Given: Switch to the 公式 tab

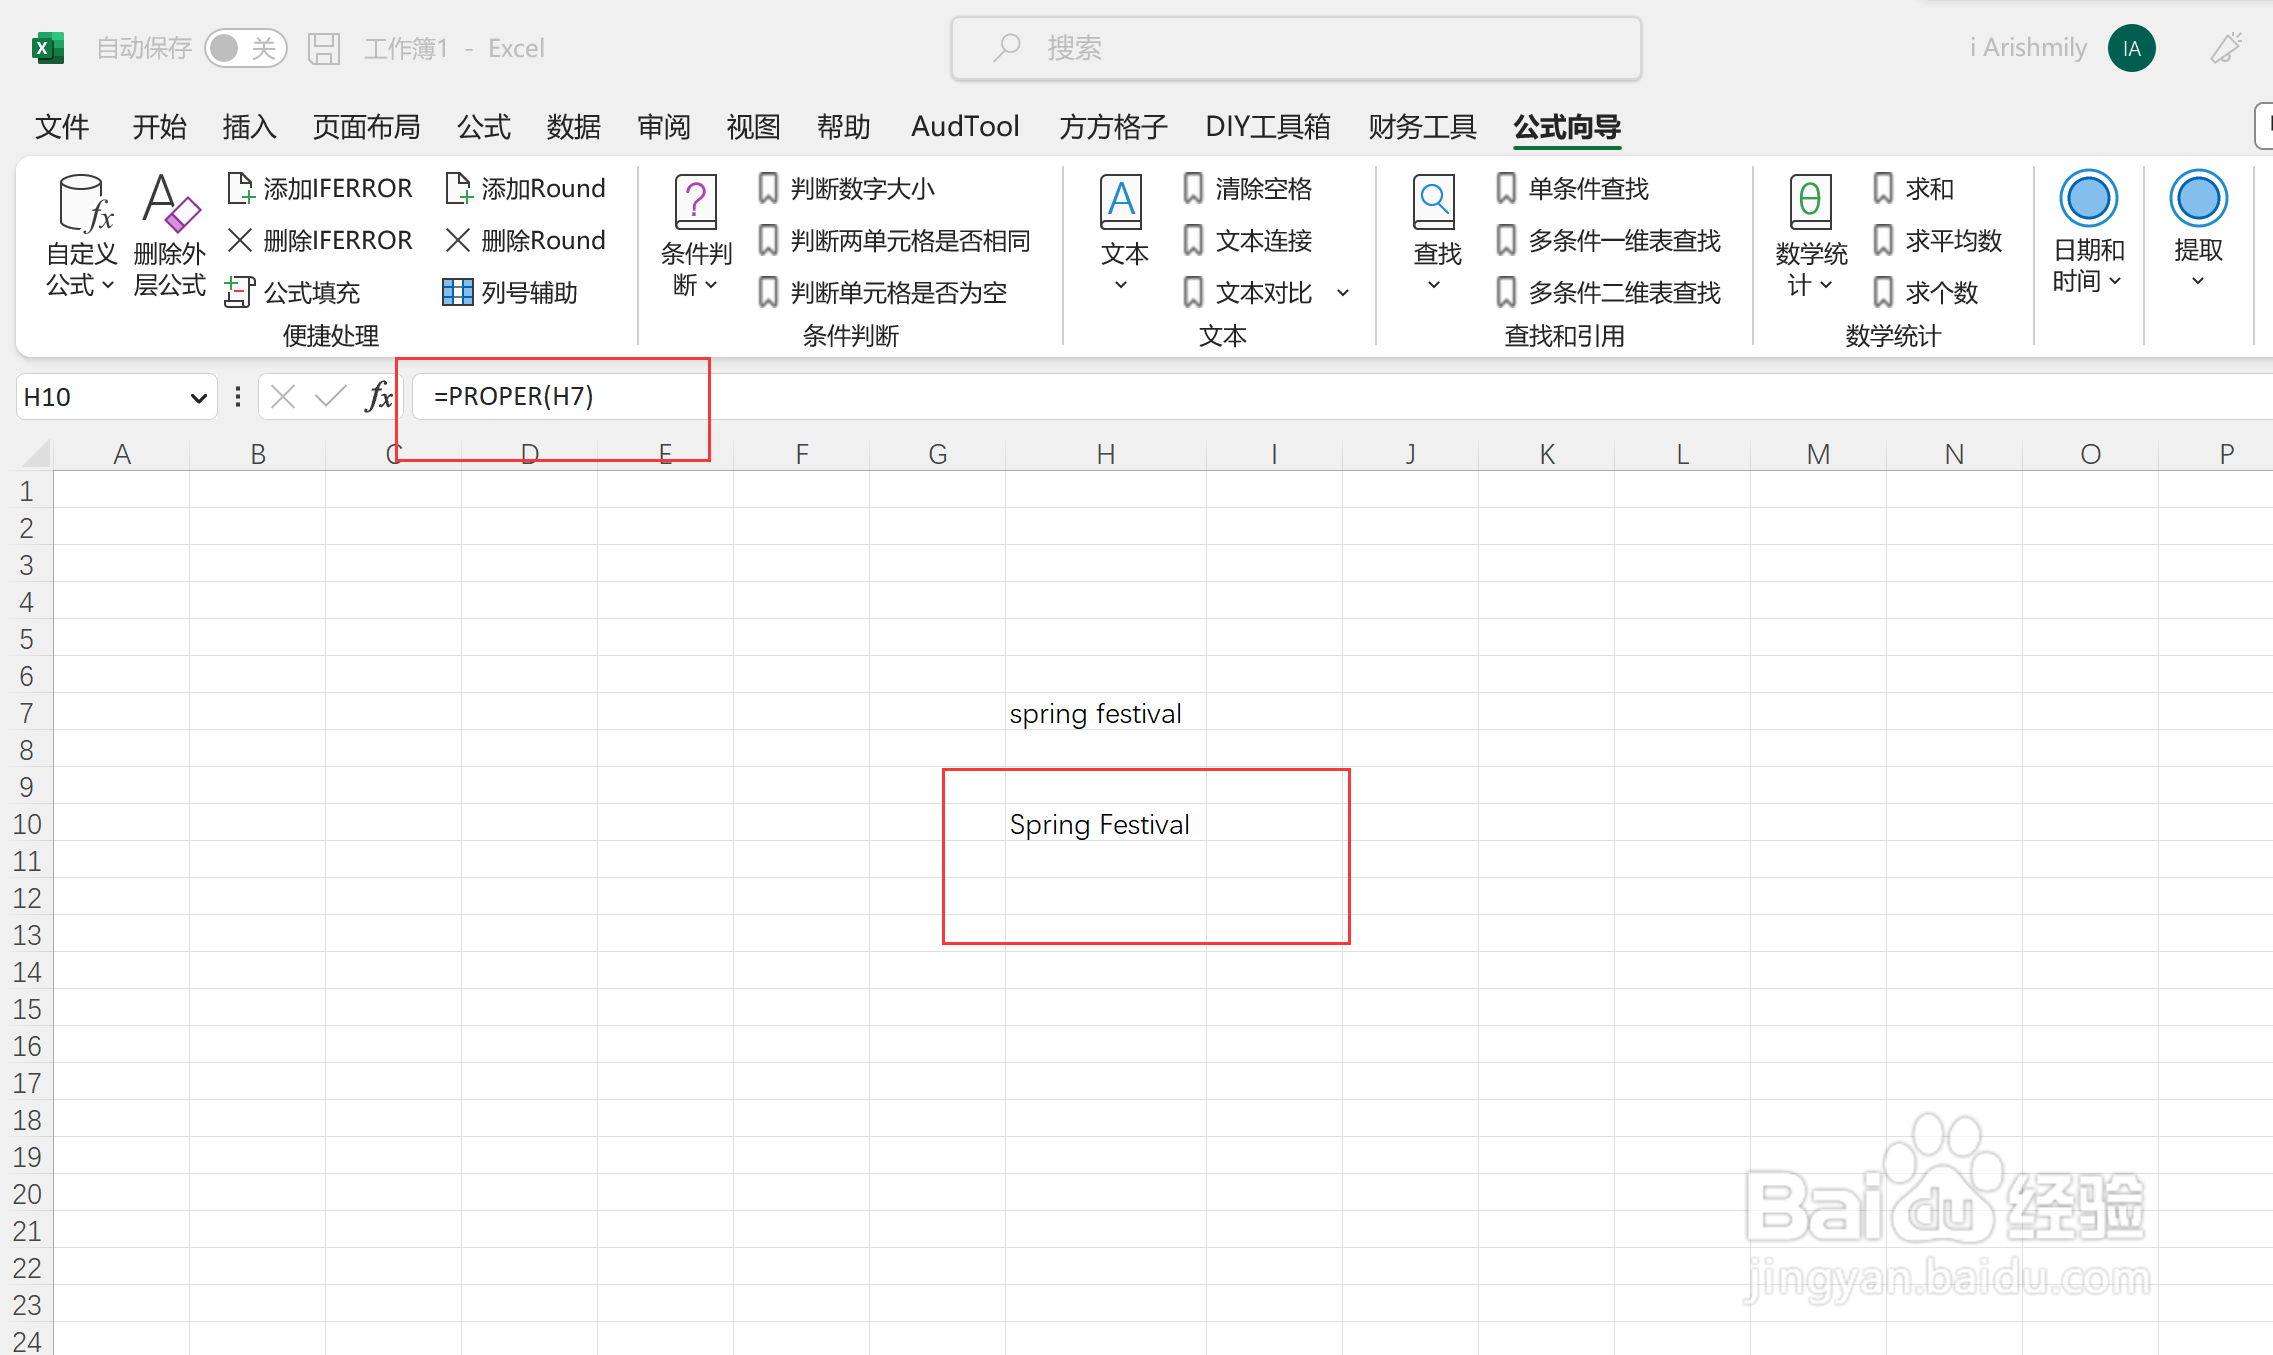Looking at the screenshot, I should [x=484, y=127].
